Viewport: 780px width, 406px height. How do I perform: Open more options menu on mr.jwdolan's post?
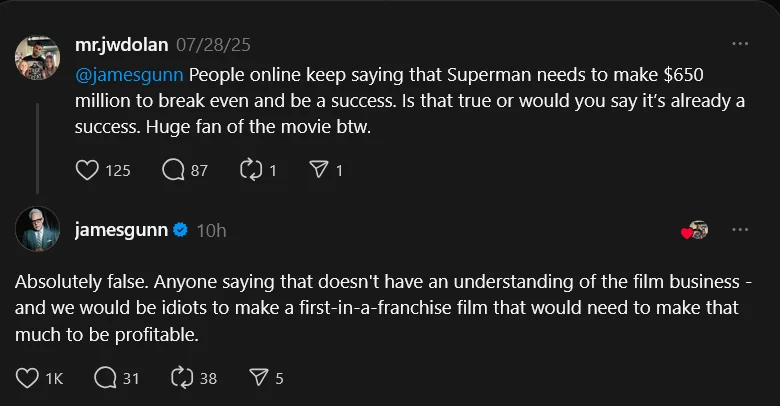click(x=740, y=45)
